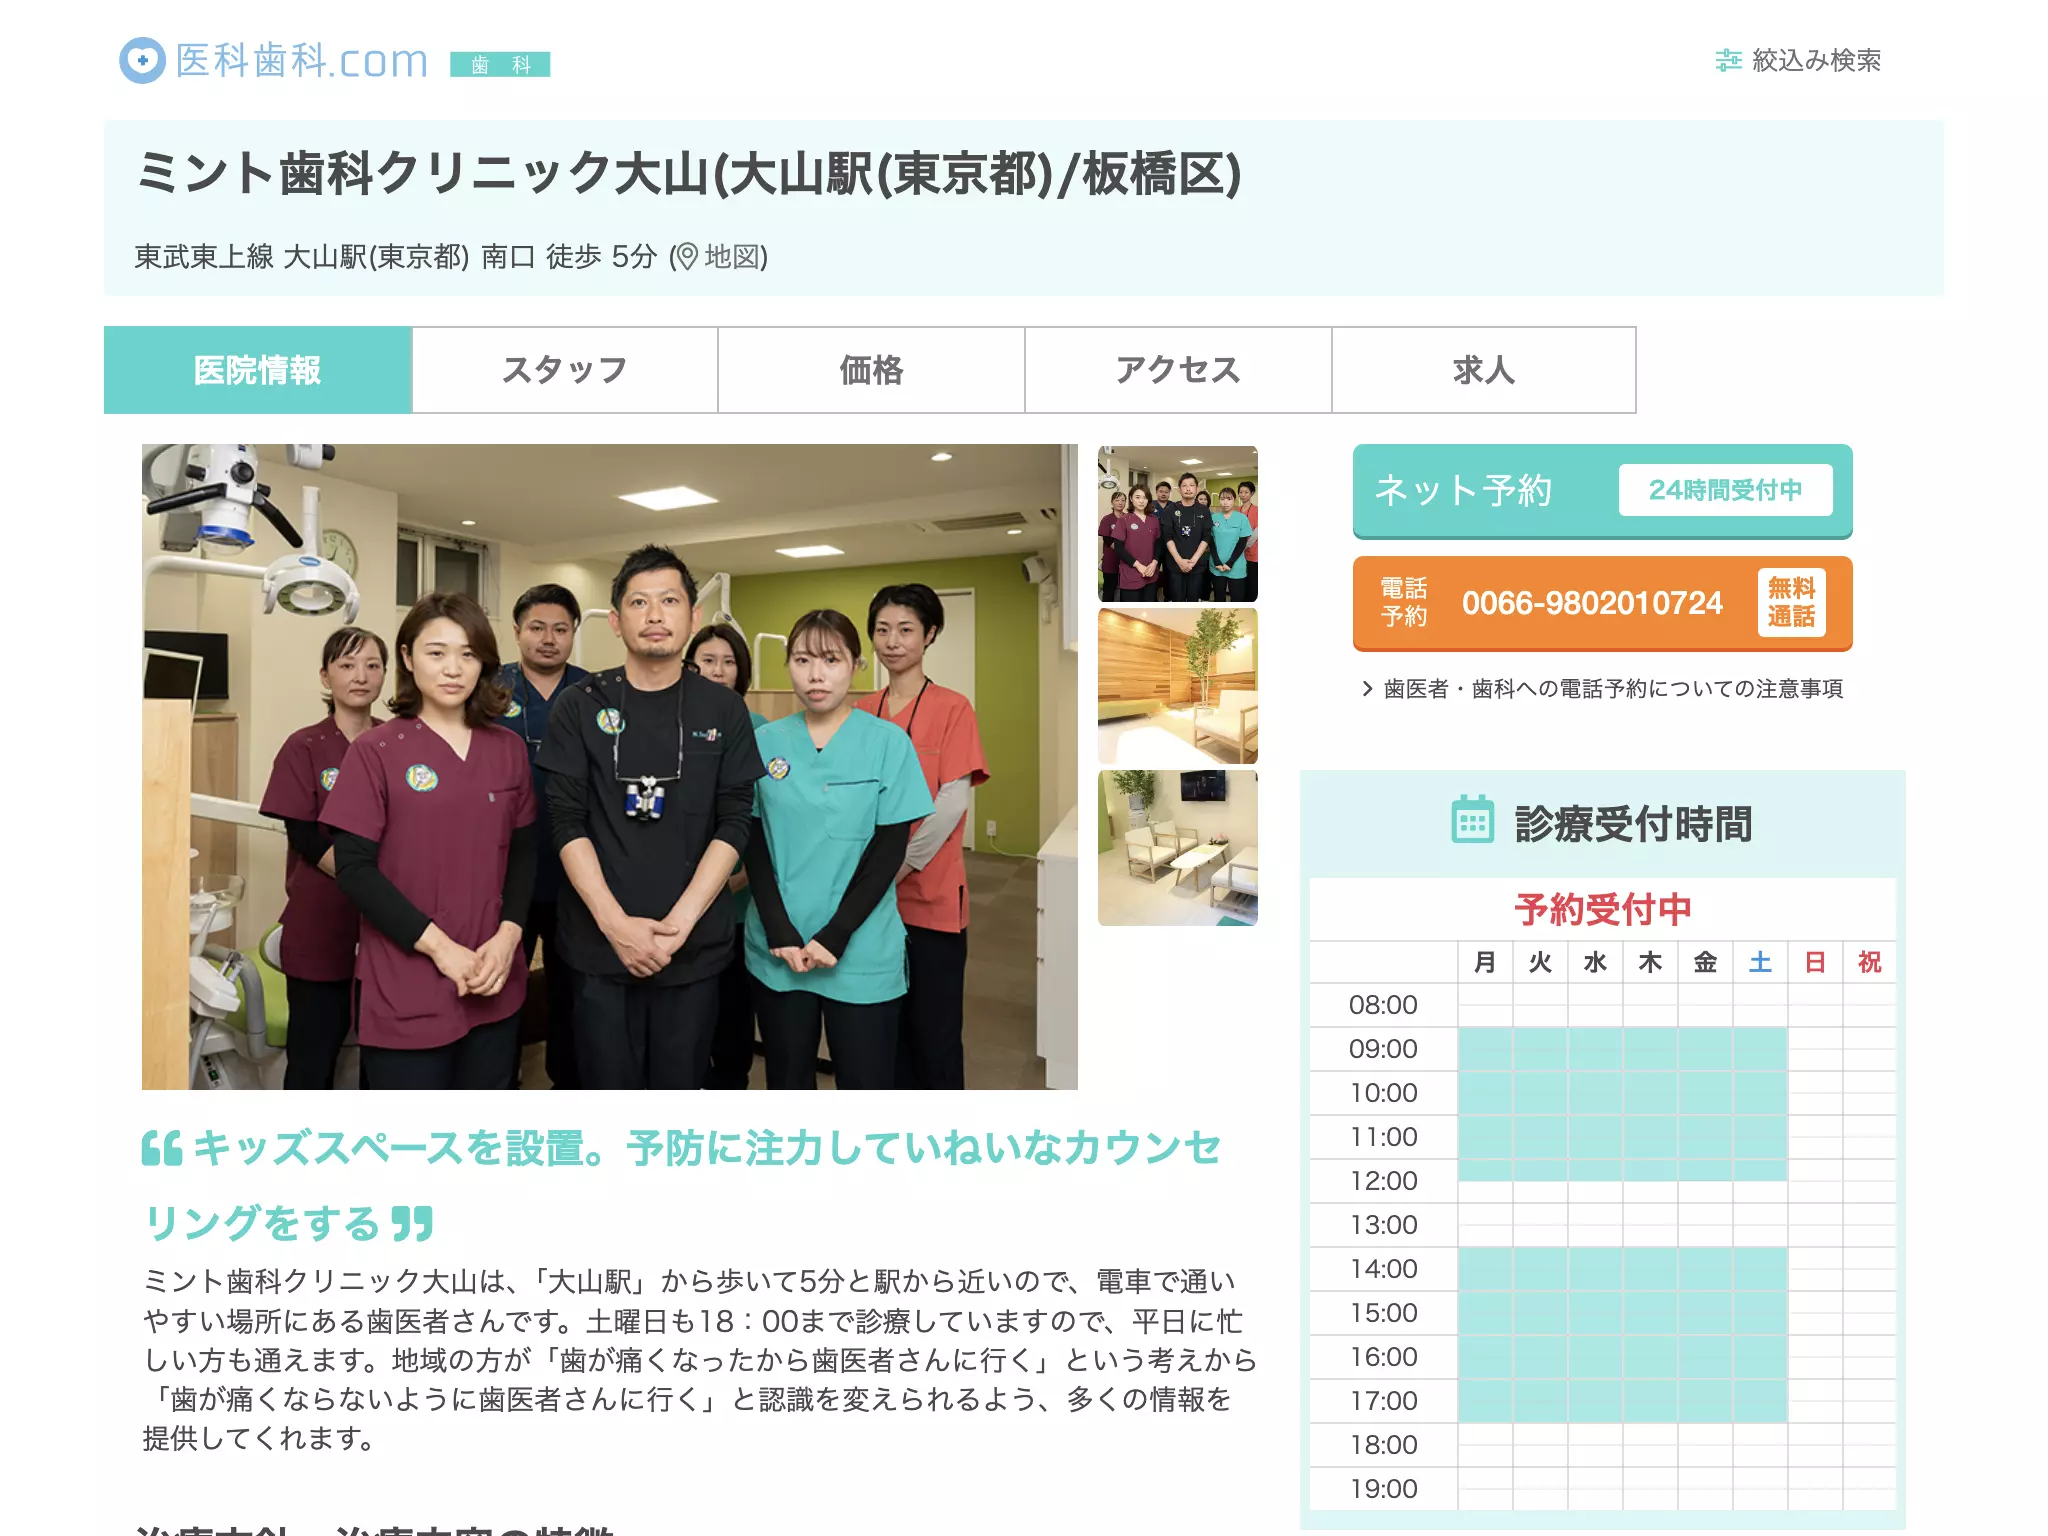Click the 13:00 time row label
2048x1536 pixels.
1383,1225
